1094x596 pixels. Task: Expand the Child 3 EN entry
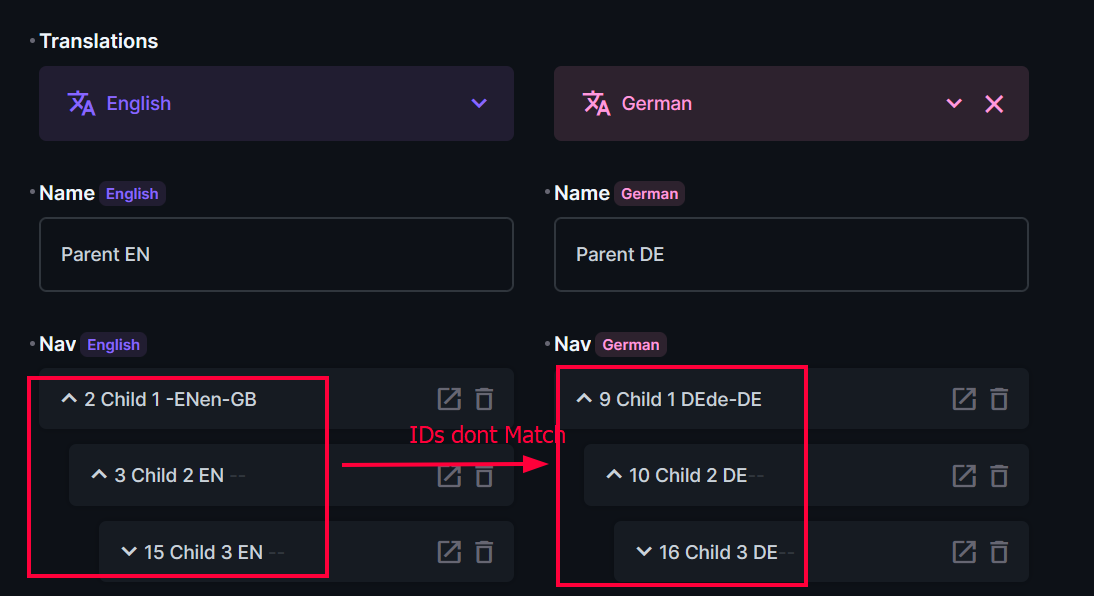tap(128, 551)
